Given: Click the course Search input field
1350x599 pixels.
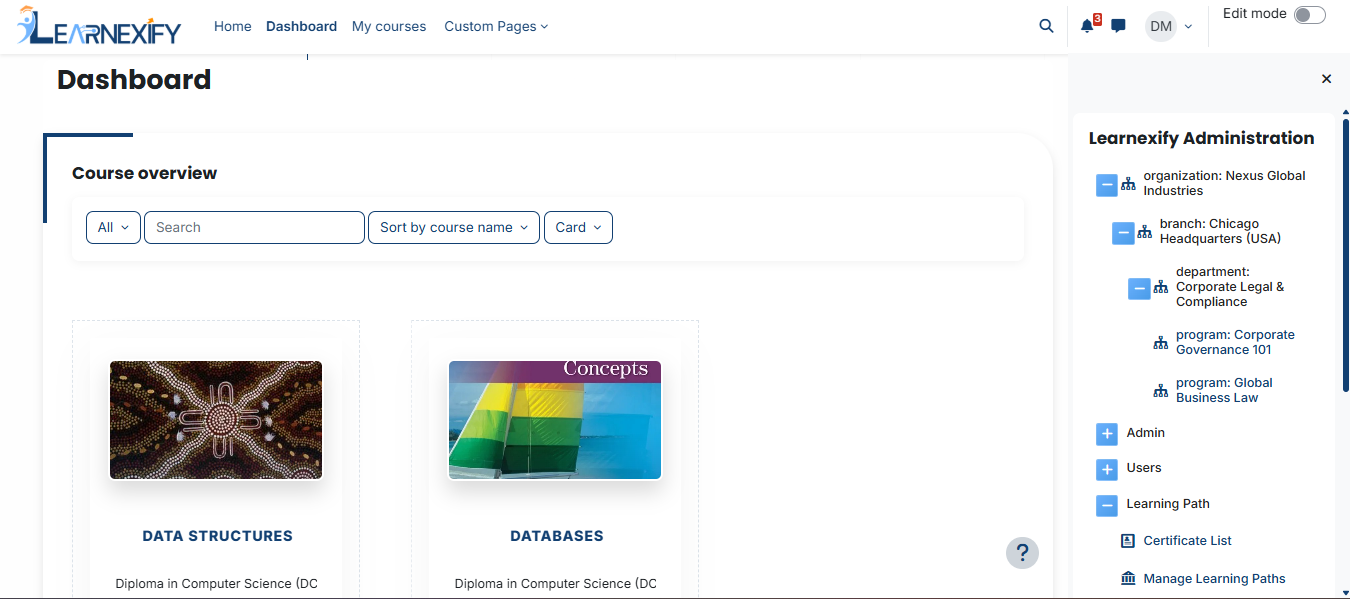Looking at the screenshot, I should [254, 228].
